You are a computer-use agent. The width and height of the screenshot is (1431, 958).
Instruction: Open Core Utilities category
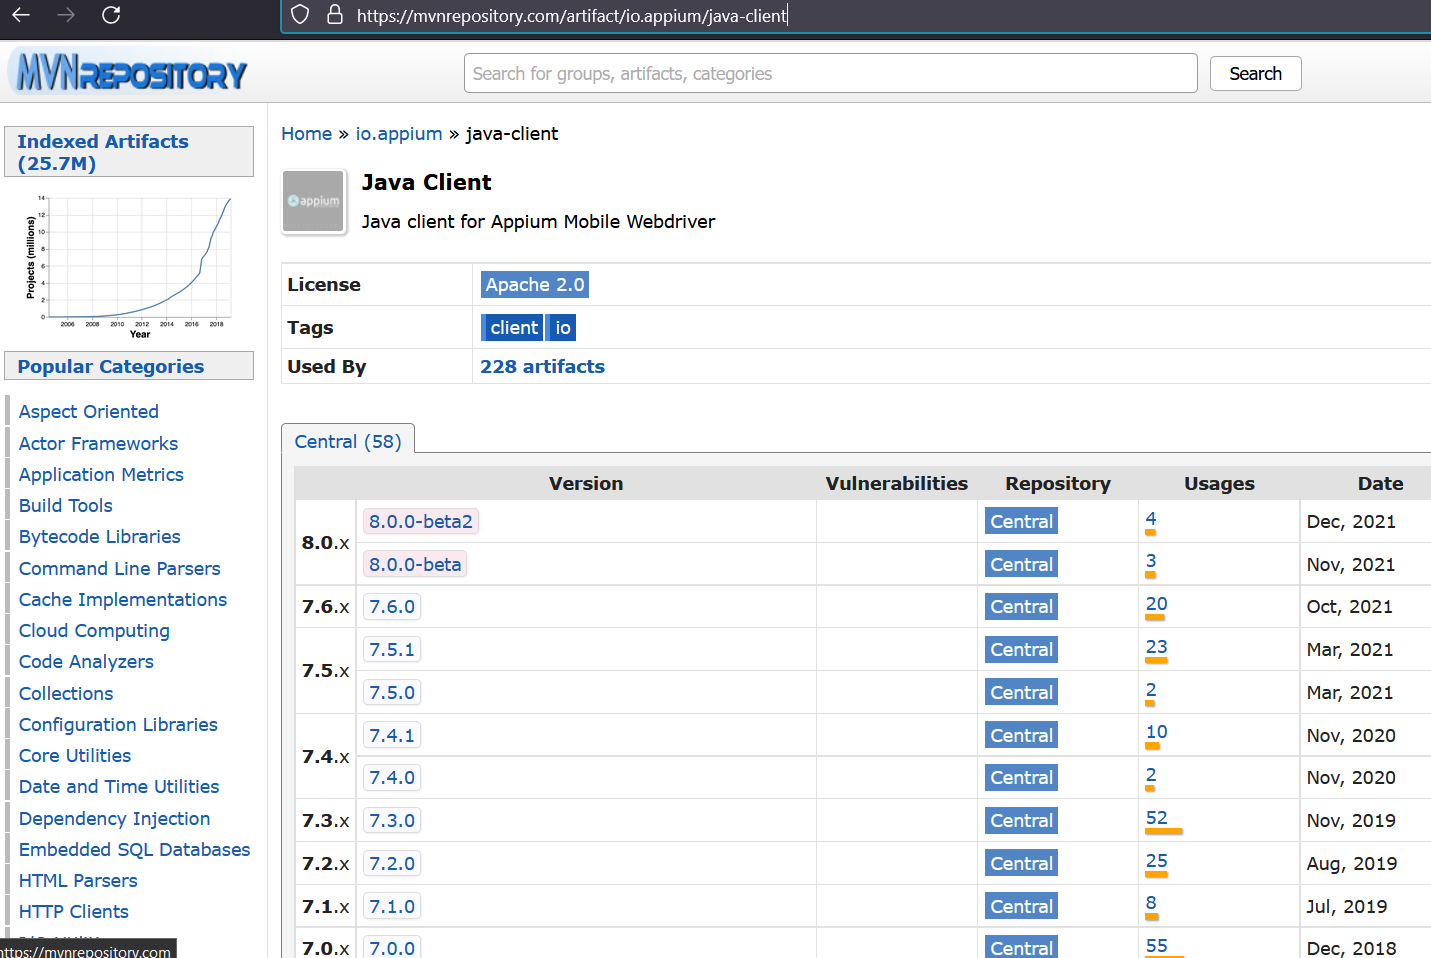pyautogui.click(x=75, y=756)
